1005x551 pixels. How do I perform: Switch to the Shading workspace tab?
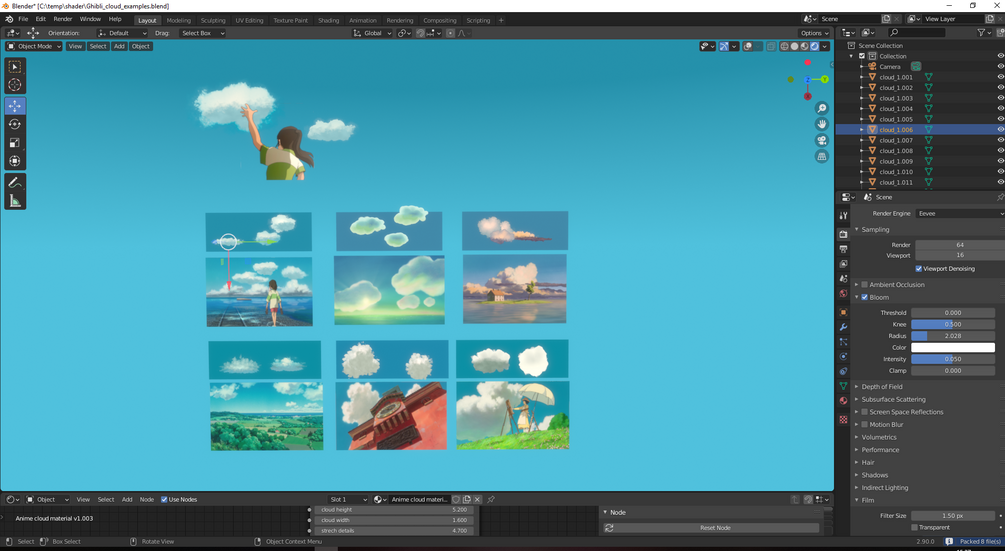tap(328, 21)
